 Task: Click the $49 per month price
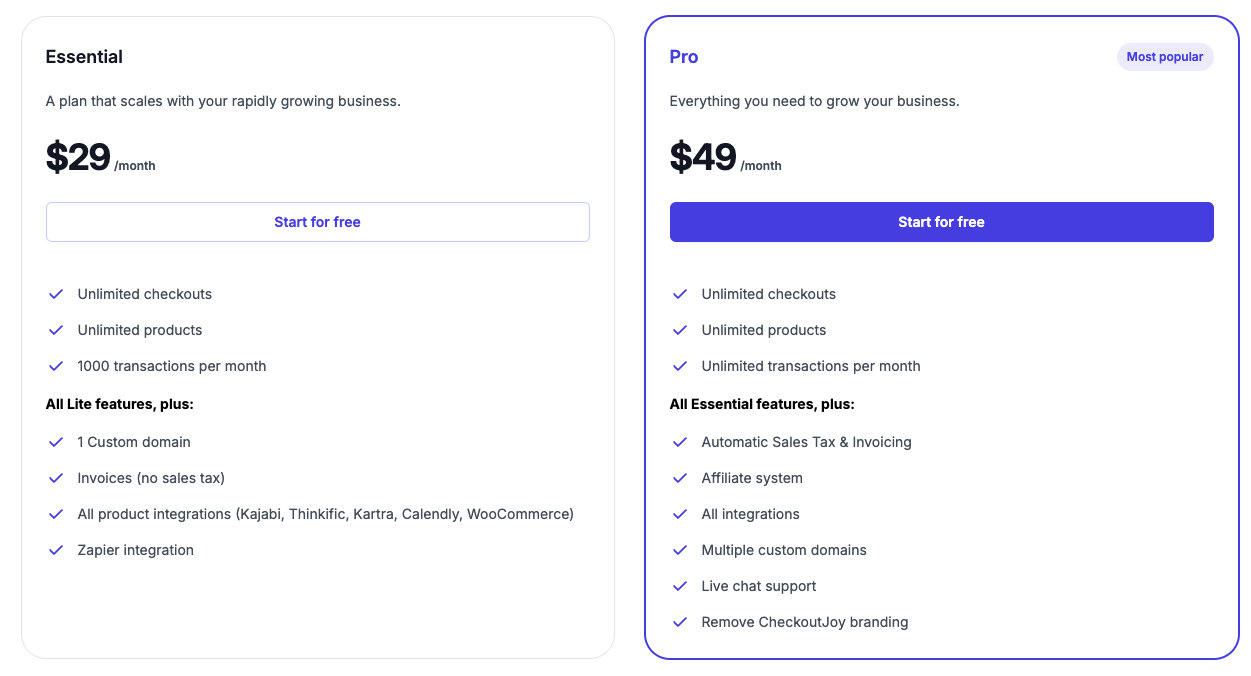[x=725, y=158]
